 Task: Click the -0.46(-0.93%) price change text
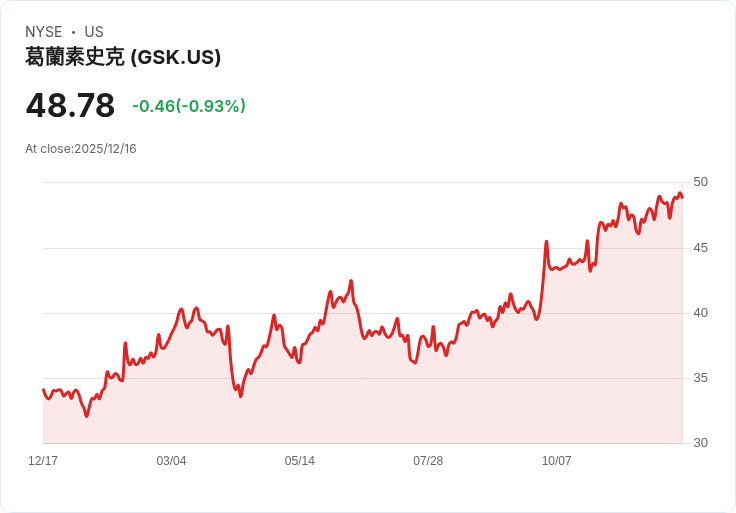click(x=189, y=106)
